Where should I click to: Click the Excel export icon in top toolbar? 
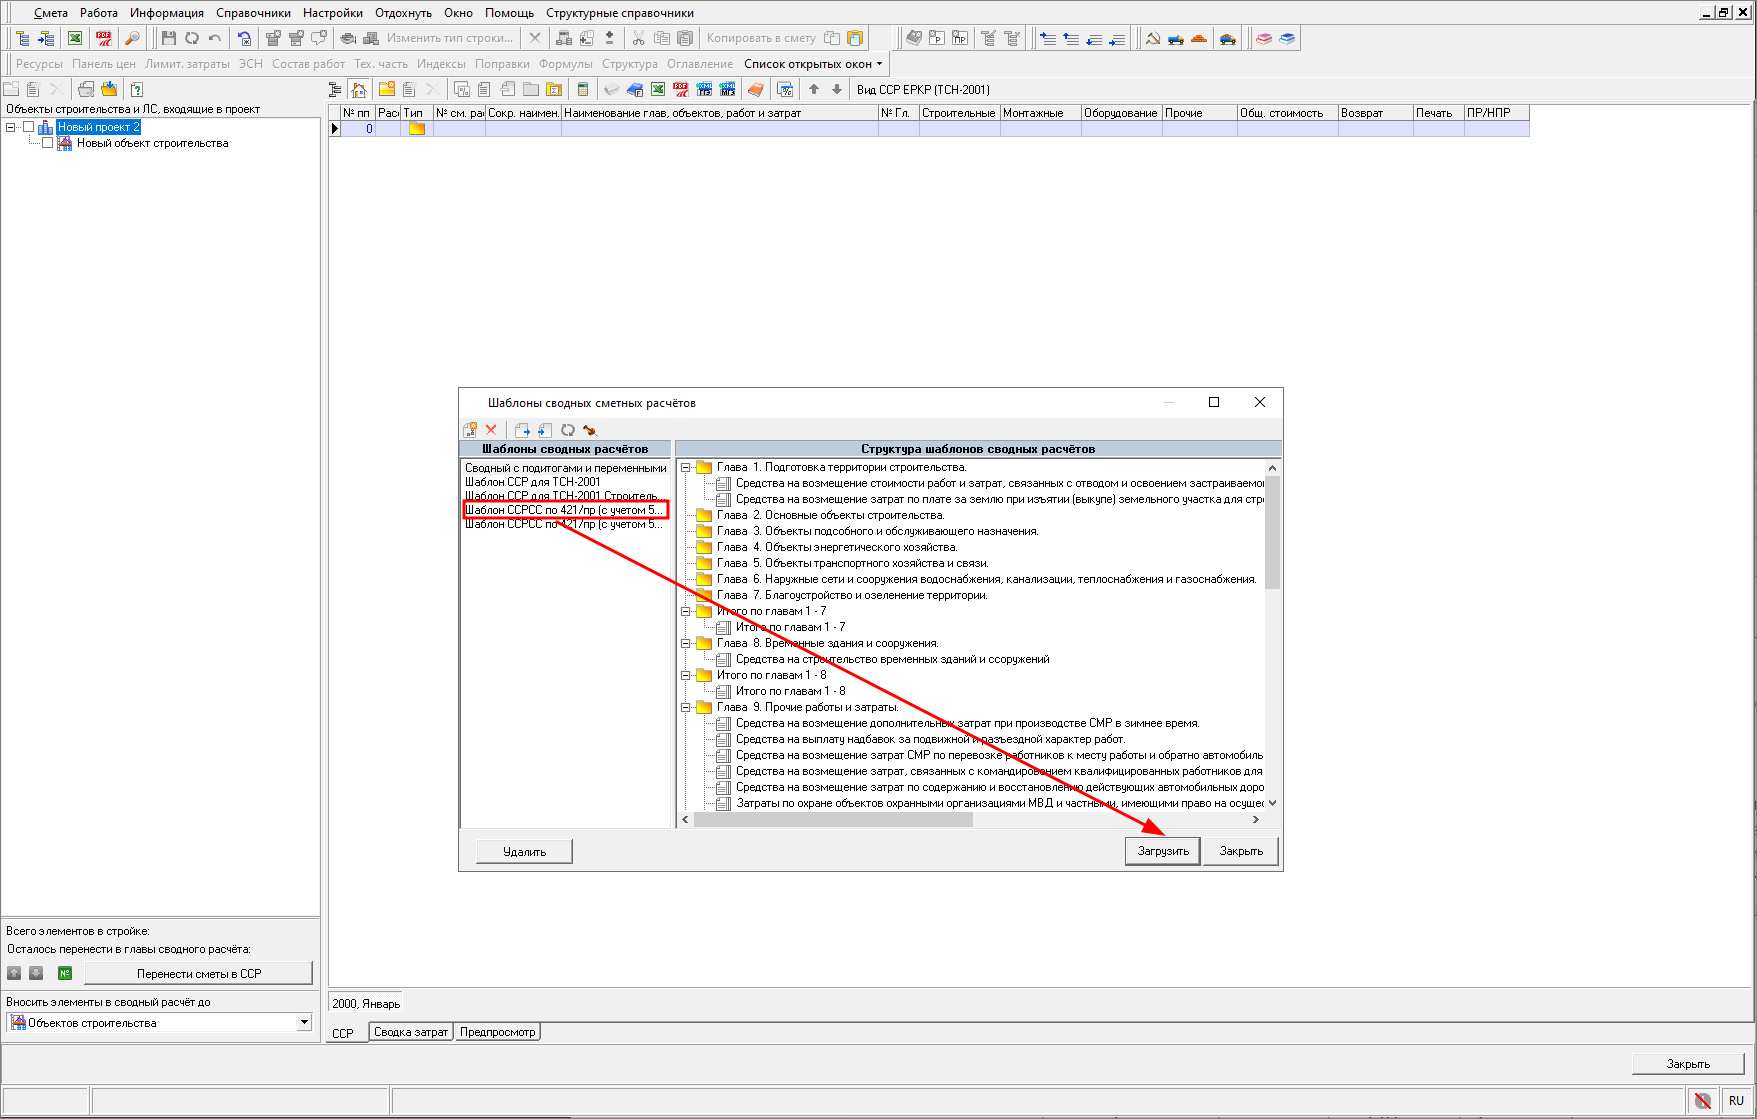click(x=75, y=38)
